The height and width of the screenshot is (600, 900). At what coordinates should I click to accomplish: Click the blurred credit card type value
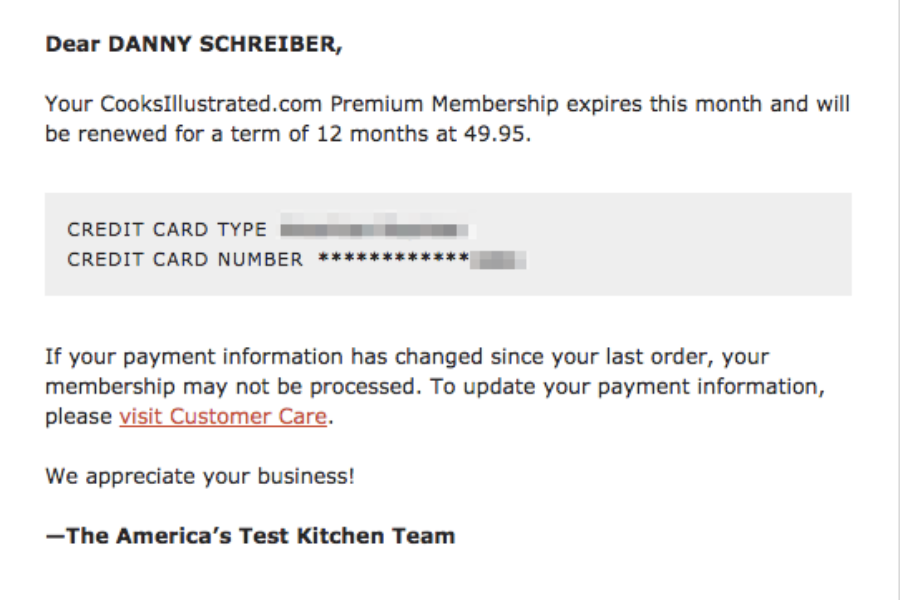coord(374,230)
